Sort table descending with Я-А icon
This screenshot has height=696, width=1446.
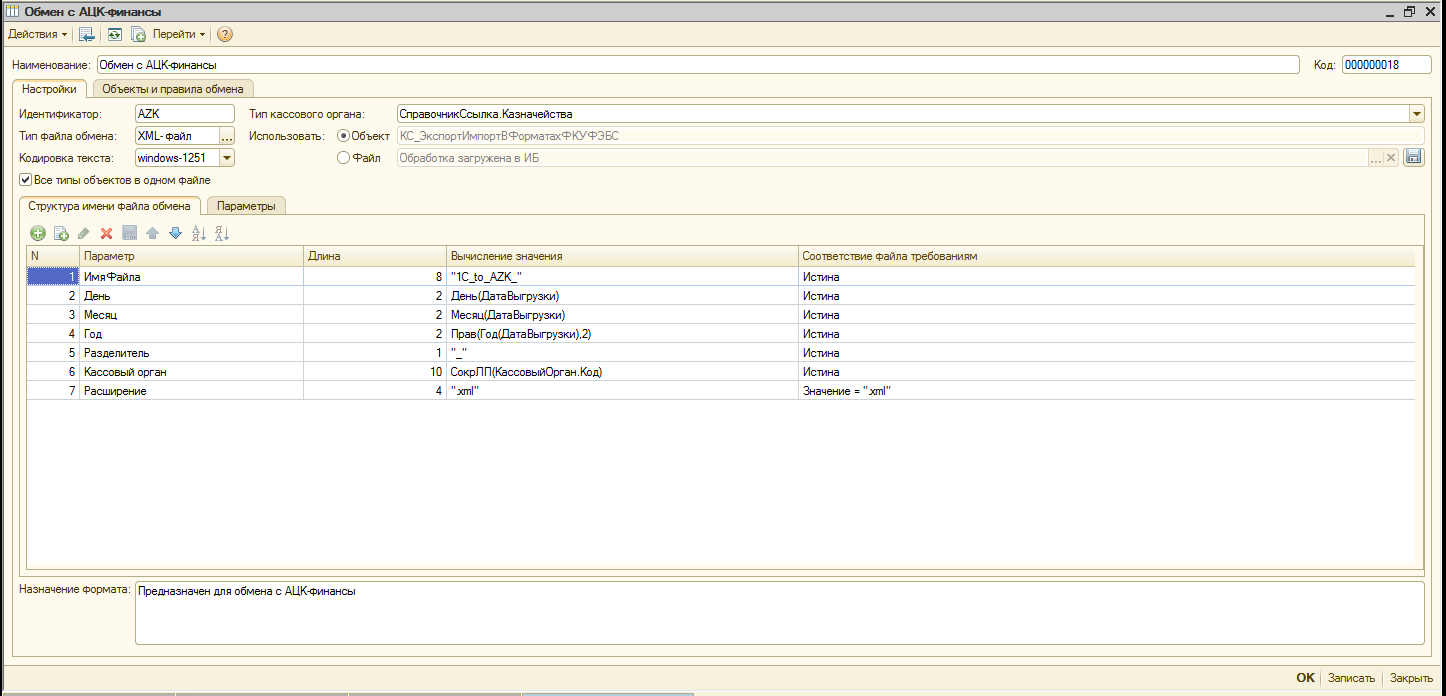click(x=222, y=233)
